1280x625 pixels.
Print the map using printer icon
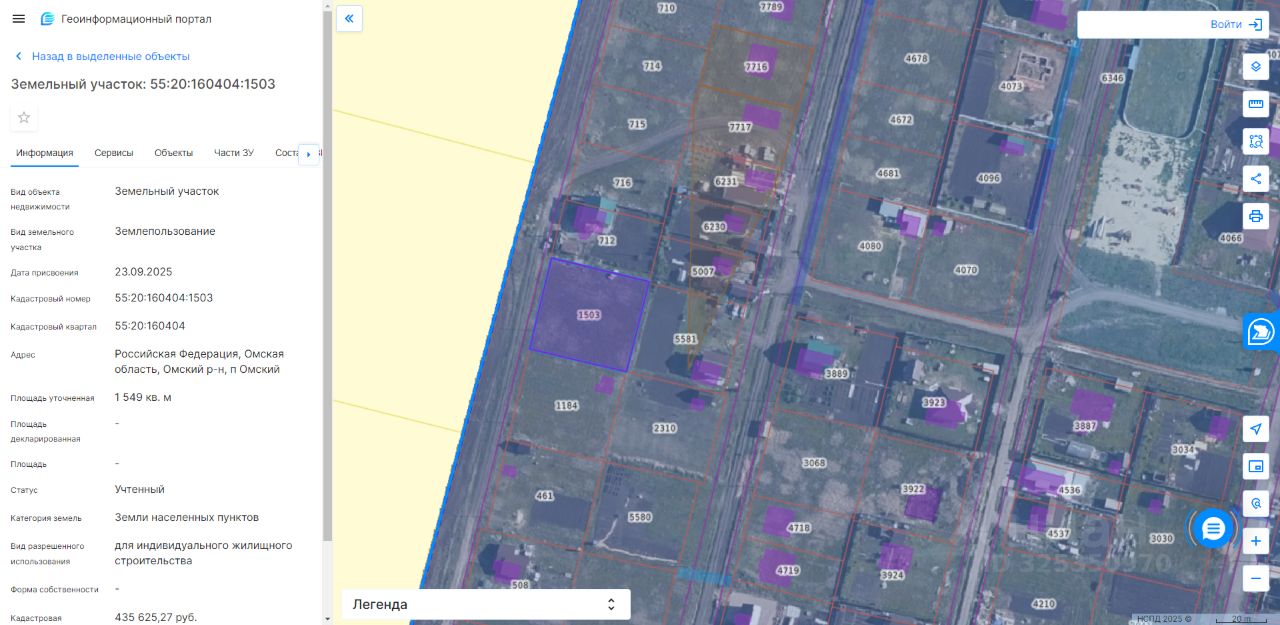(1256, 215)
